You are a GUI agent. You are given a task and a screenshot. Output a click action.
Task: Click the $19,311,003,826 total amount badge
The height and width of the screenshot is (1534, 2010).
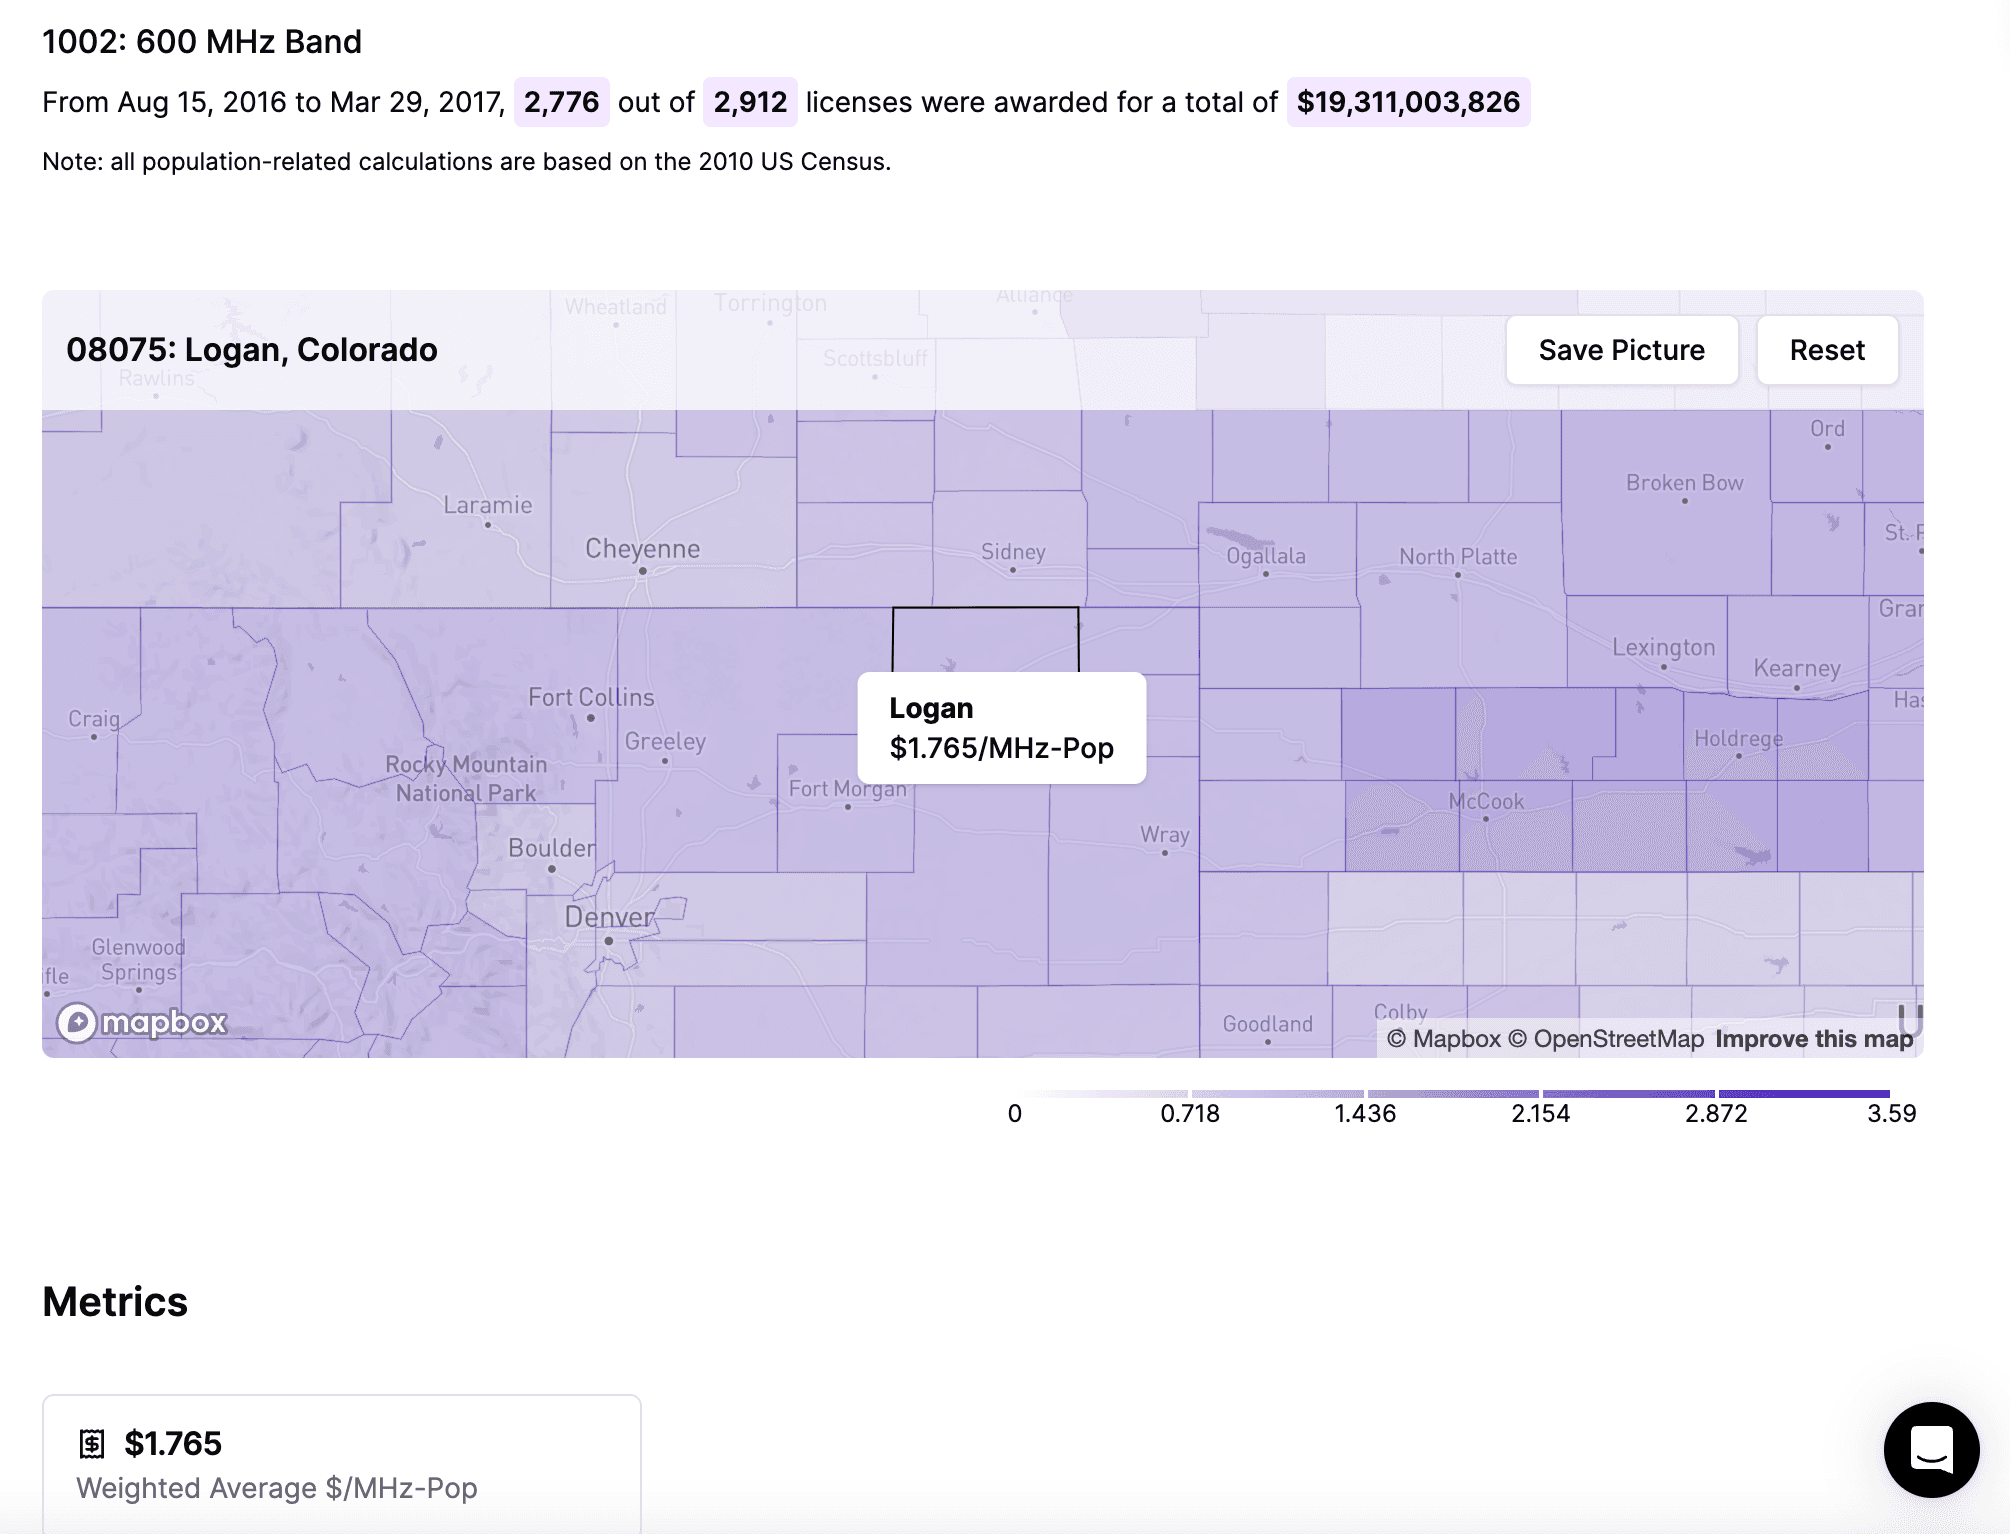pyautogui.click(x=1408, y=102)
